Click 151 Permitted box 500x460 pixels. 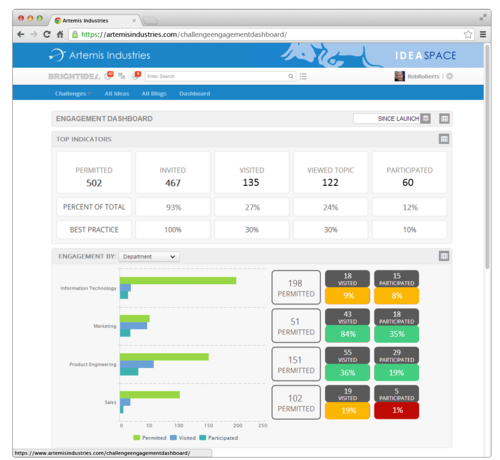click(x=296, y=364)
